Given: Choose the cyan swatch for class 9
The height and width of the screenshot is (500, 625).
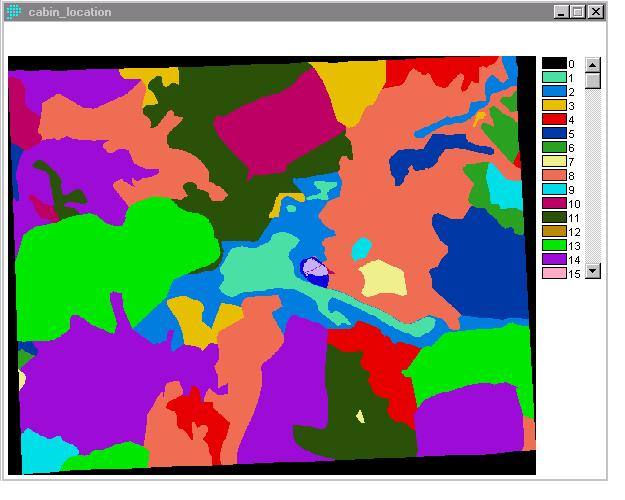Looking at the screenshot, I should click(x=554, y=189).
